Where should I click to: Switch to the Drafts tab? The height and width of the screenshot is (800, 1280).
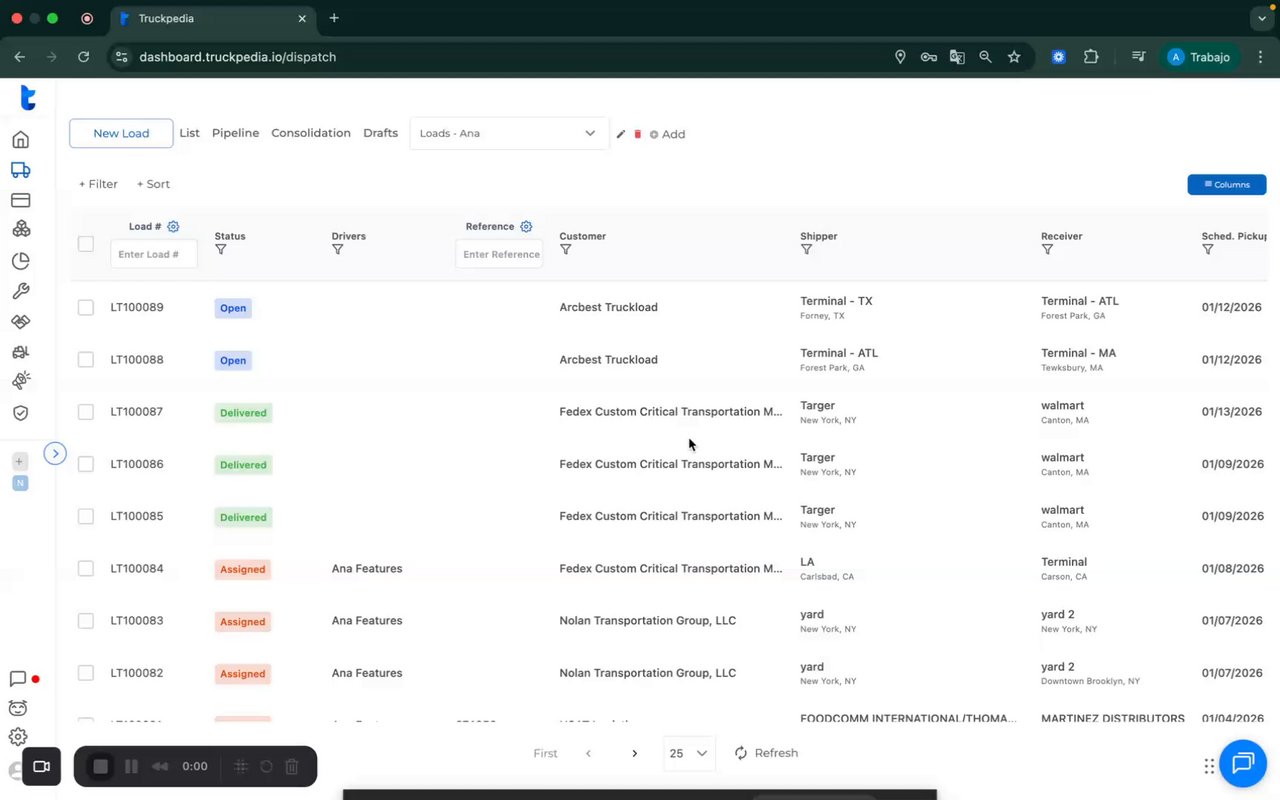click(x=380, y=133)
